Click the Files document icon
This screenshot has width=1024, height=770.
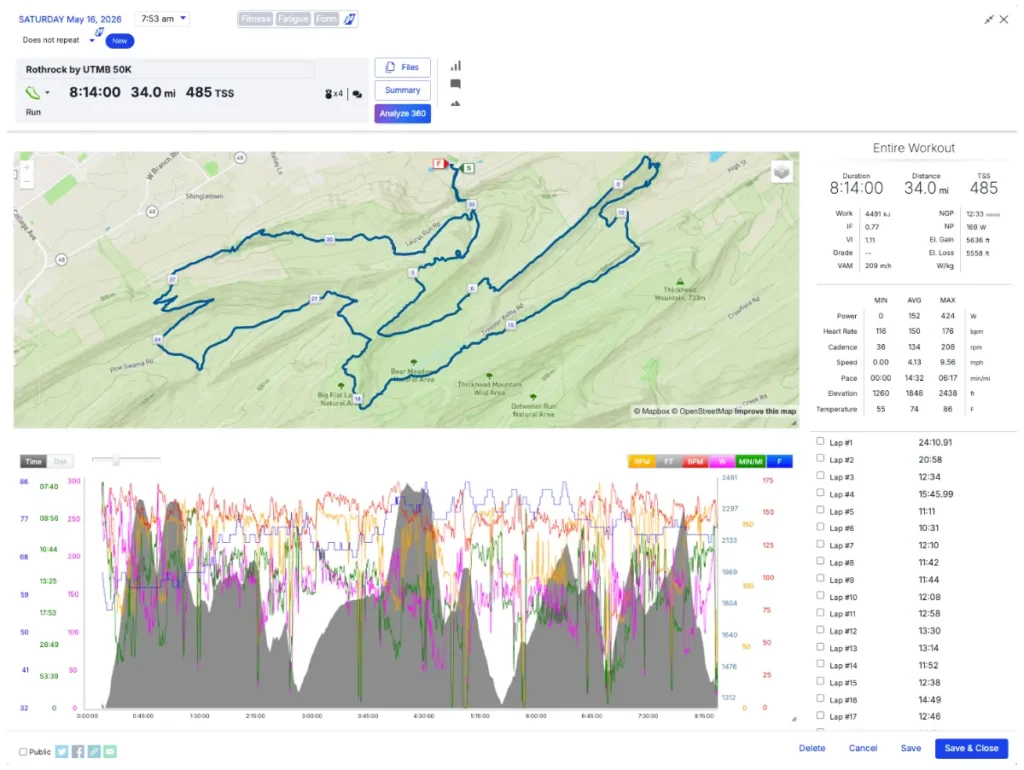(x=390, y=67)
